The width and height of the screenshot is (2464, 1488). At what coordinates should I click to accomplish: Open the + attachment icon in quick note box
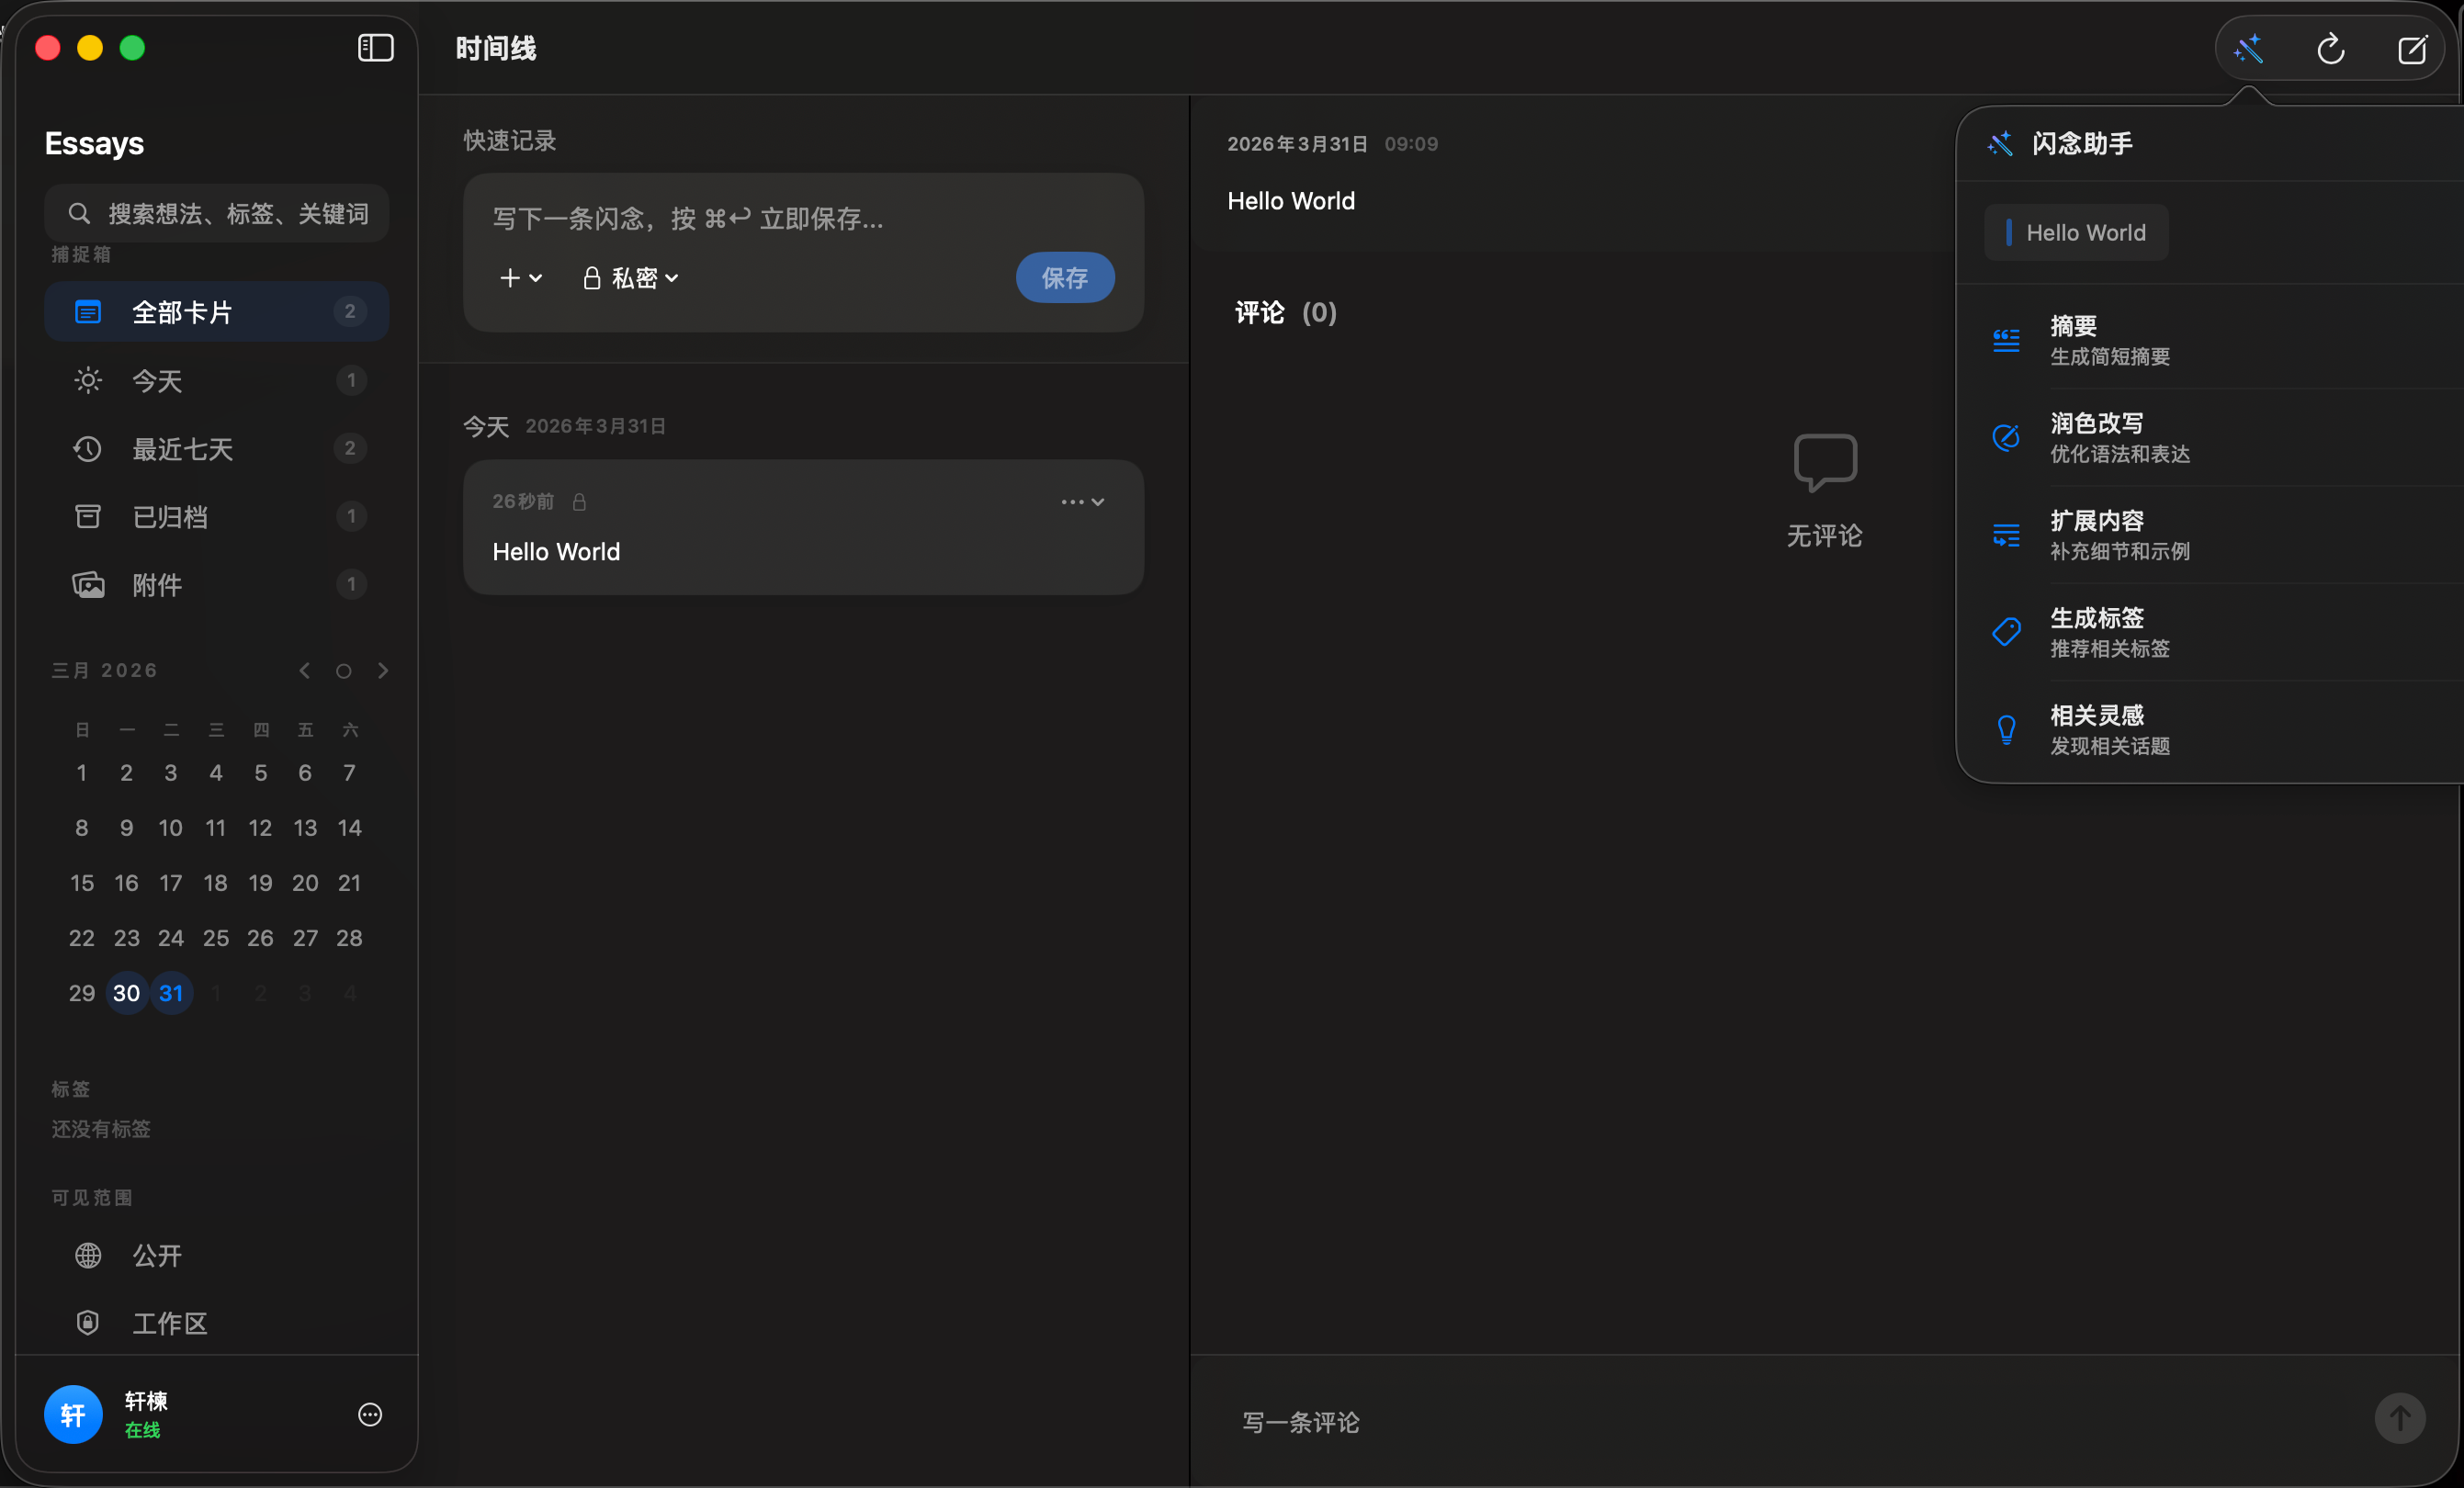511,278
